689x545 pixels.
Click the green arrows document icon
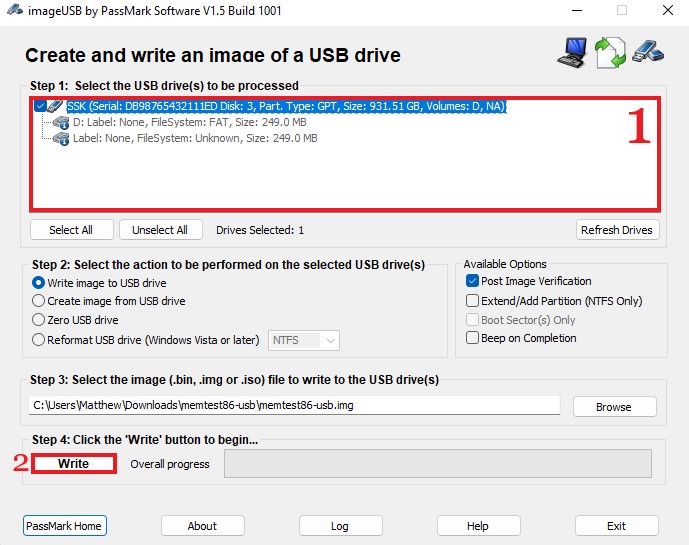click(610, 53)
